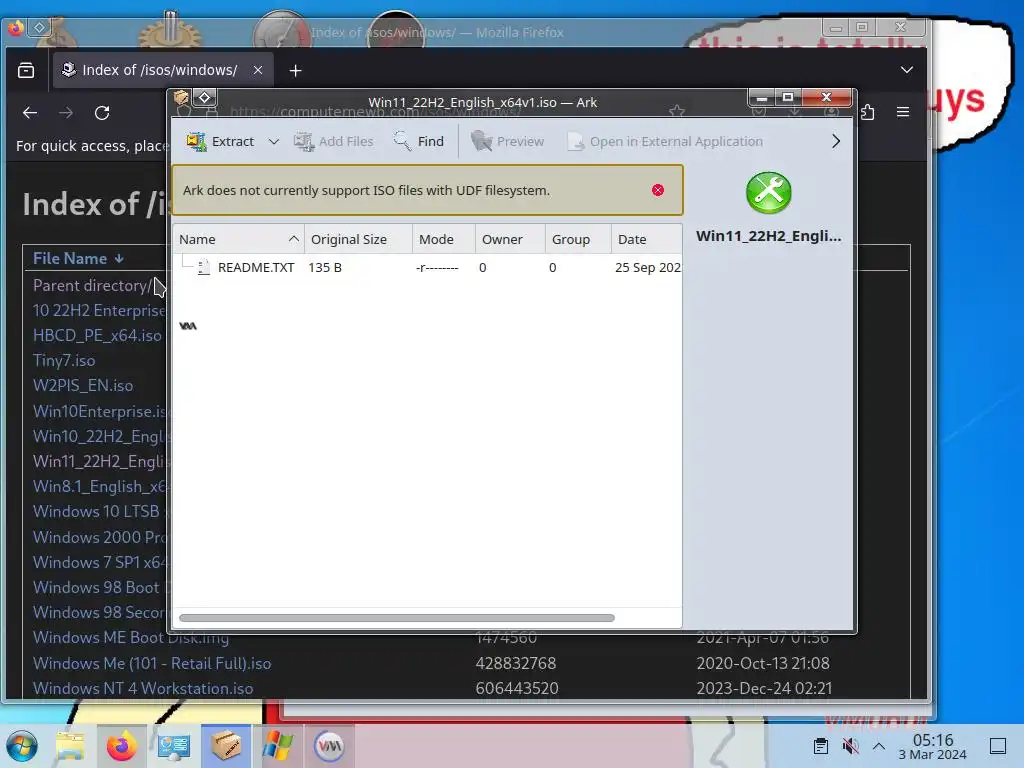Sort Firefox listing by File Name
Viewport: 1024px width, 768px height.
tap(78, 259)
